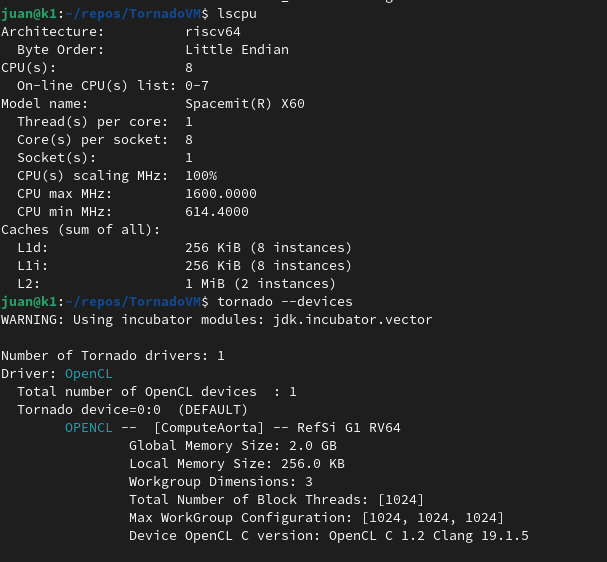The image size is (607, 562).
Task: Select the 'L1i:' cache label
Action: click(33, 266)
